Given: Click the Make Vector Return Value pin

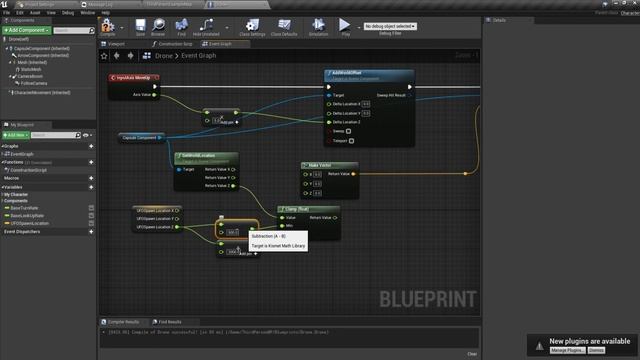Looking at the screenshot, I should [353, 174].
